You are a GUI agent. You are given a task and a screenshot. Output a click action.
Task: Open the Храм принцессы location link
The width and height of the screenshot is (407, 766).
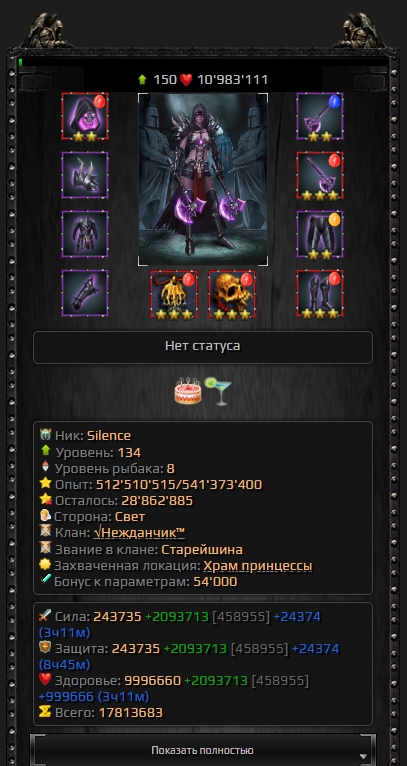(x=257, y=566)
